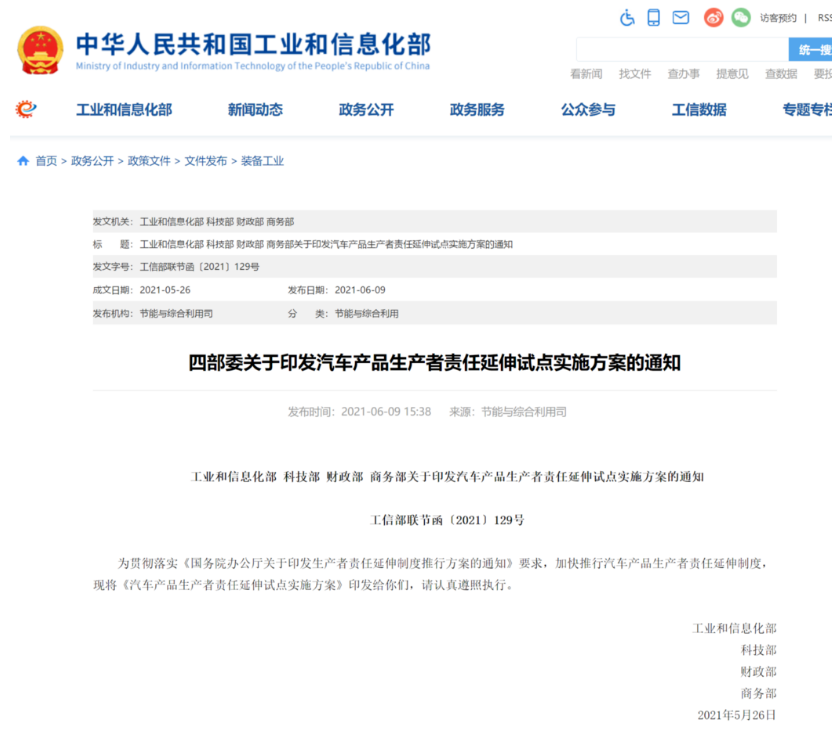Click the 来源：节能与综合利用司 text

coord(508,412)
